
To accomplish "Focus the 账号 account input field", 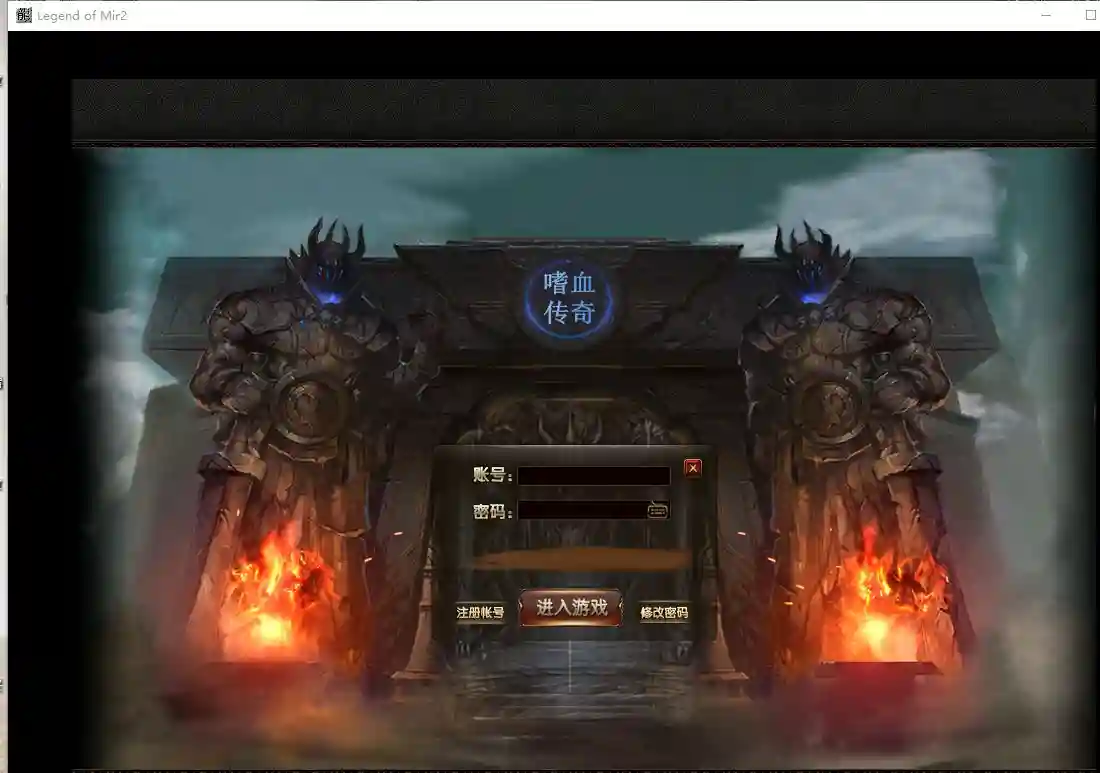I will coord(593,476).
